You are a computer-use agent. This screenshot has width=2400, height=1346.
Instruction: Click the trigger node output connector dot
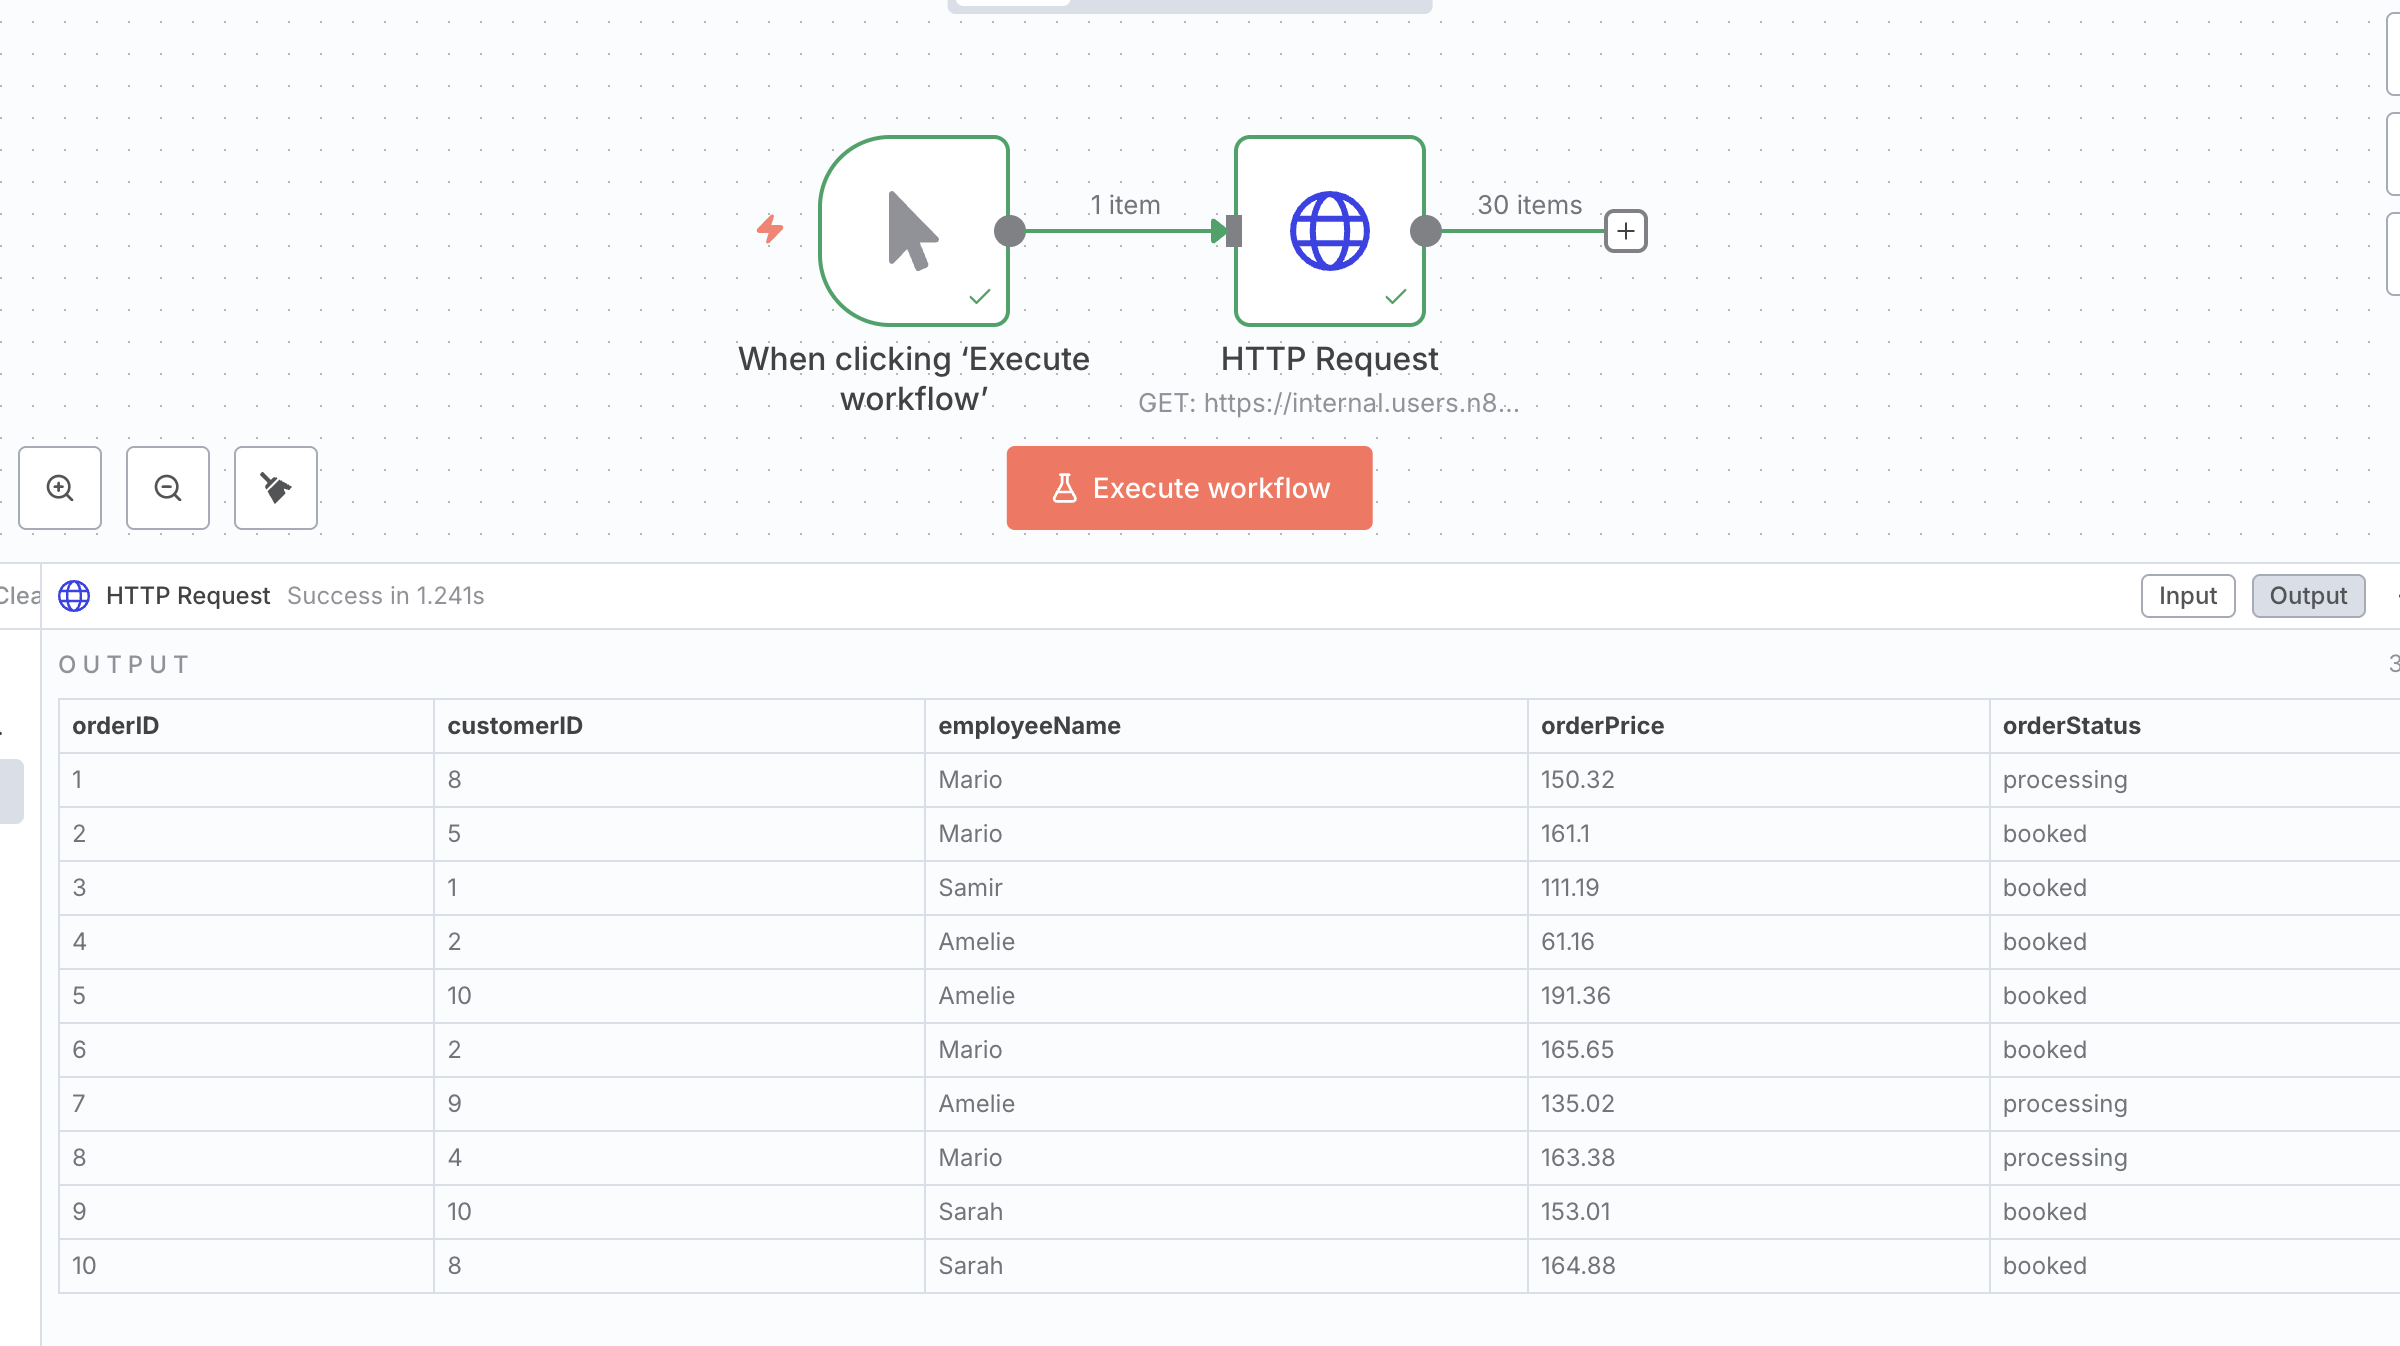[x=1010, y=231]
